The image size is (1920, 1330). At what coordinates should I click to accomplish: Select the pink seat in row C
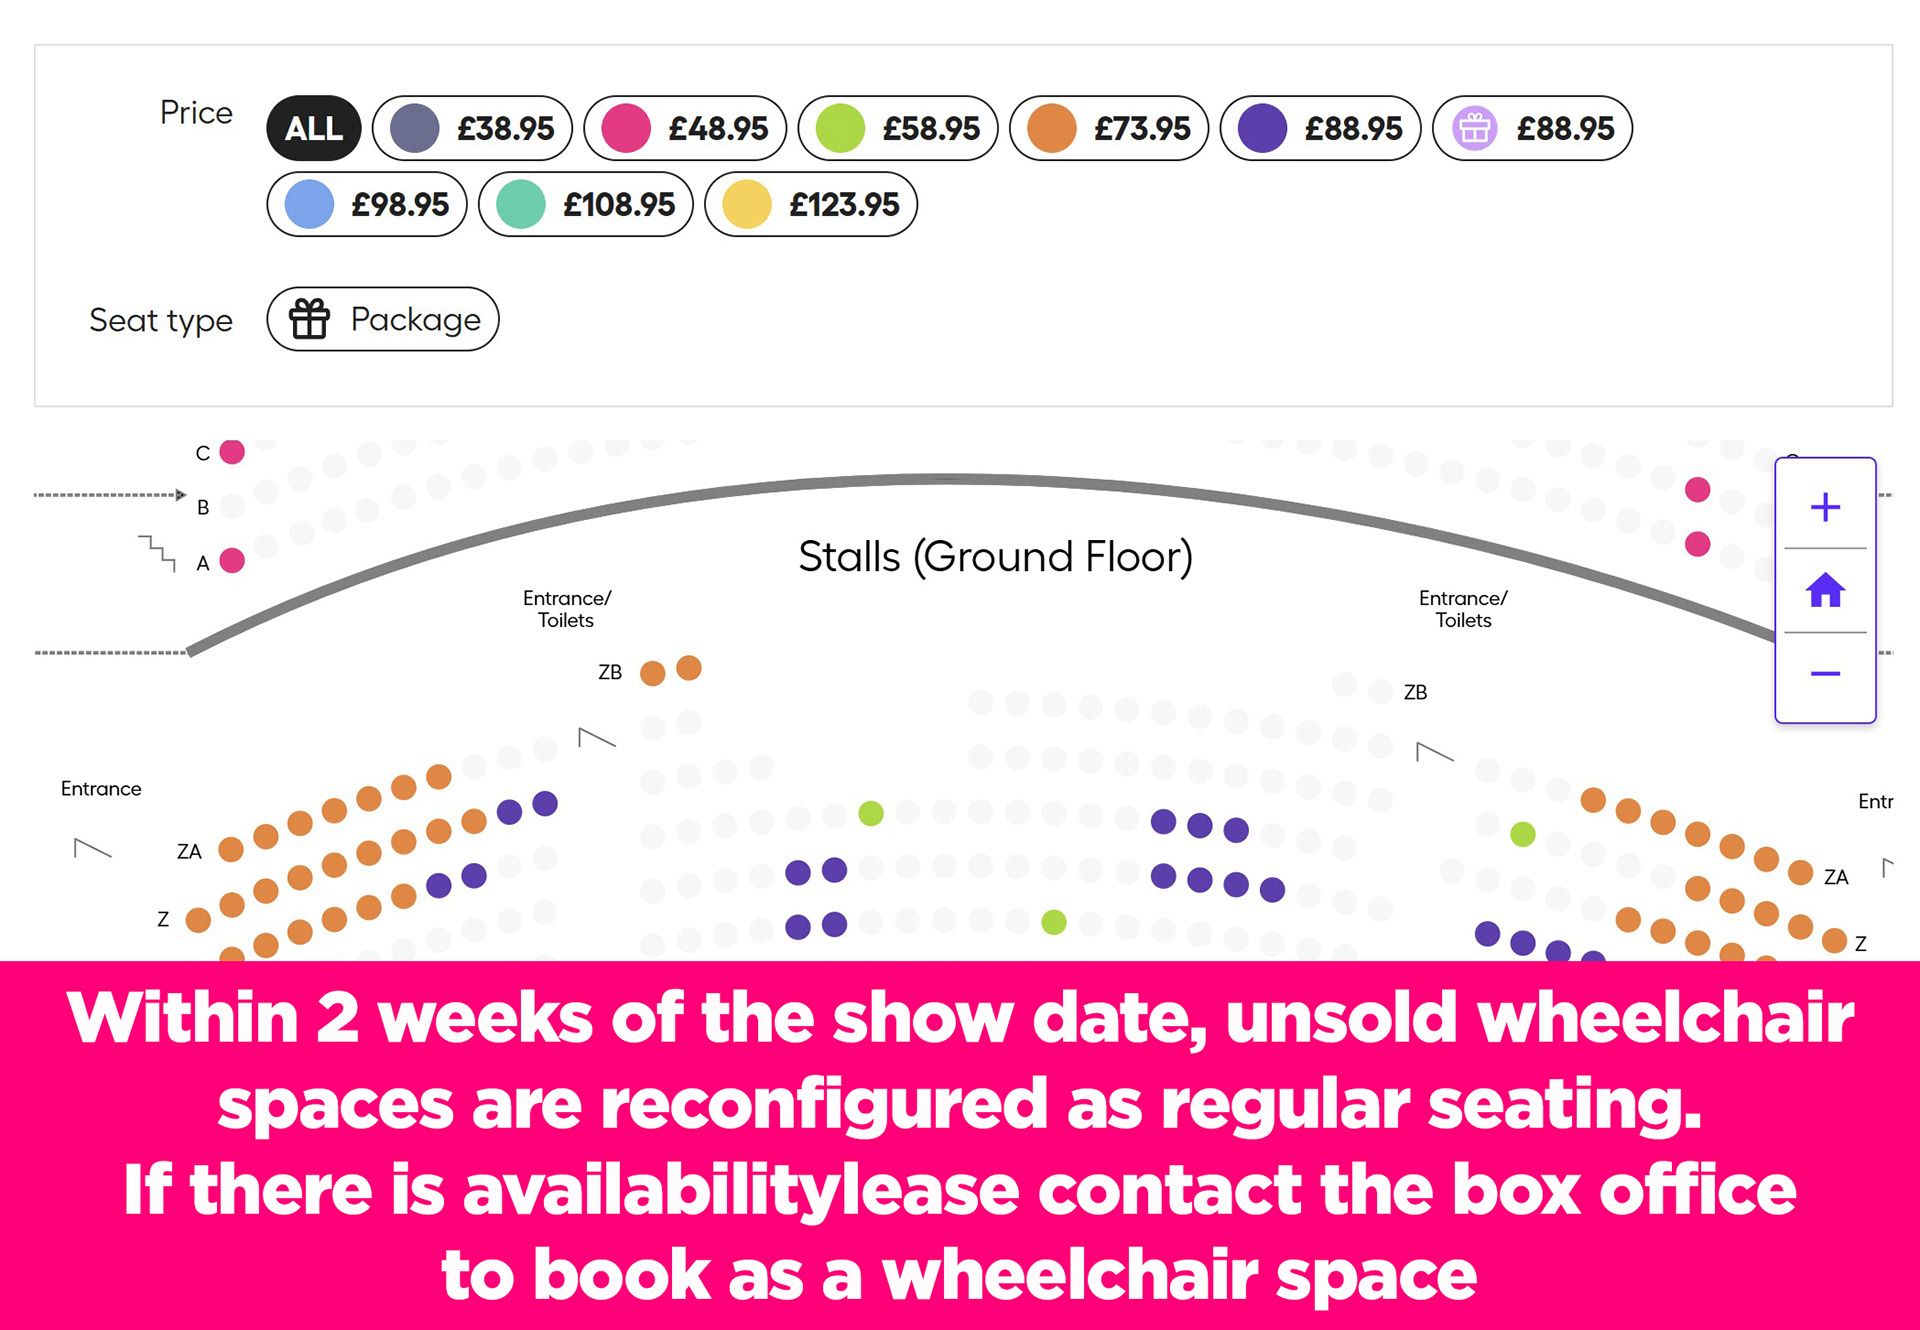click(232, 452)
